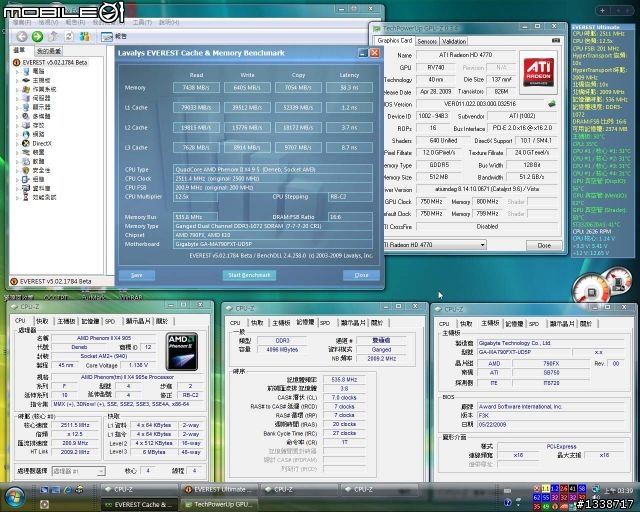Image resolution: width=640 pixels, height=512 pixels.
Task: Click the Close button in GPU-Z window
Action: (544, 245)
